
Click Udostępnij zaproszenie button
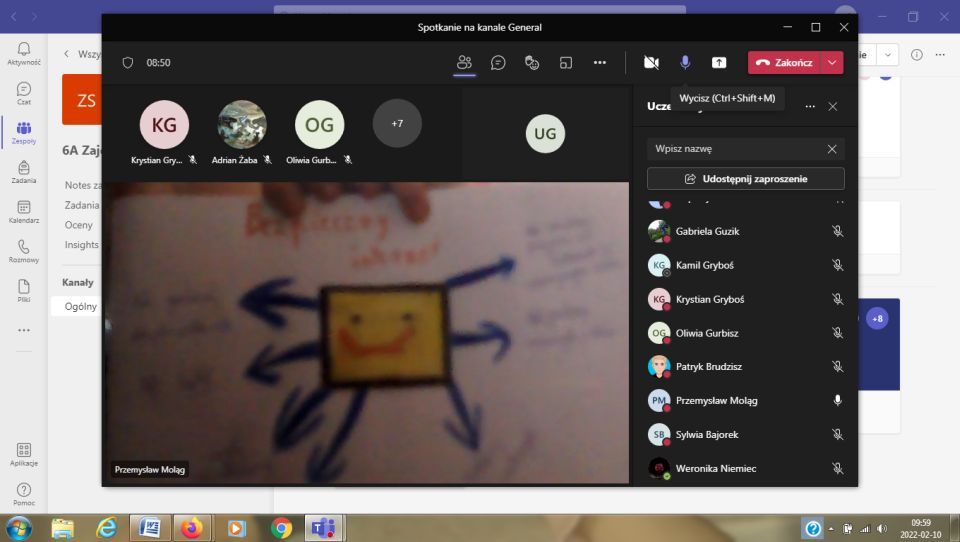745,179
